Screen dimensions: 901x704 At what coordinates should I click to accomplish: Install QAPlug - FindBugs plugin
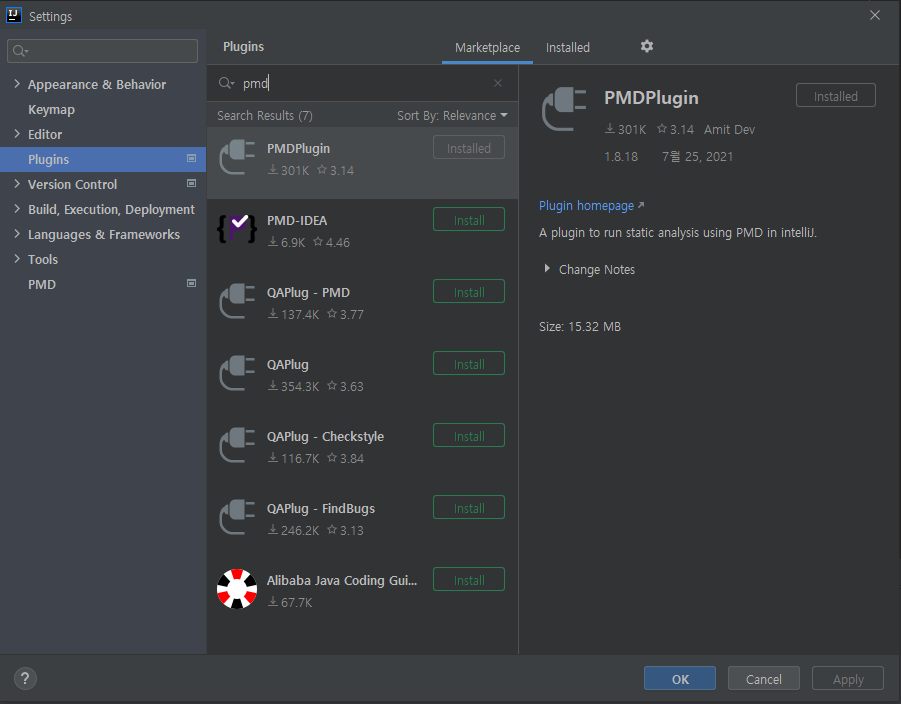(x=469, y=508)
